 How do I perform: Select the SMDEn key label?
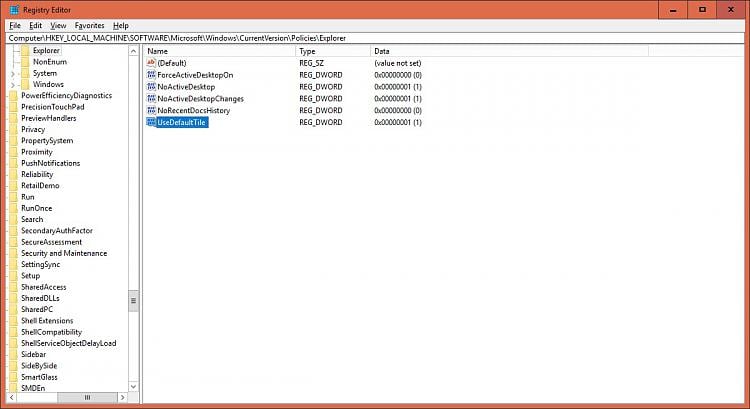pos(33,388)
